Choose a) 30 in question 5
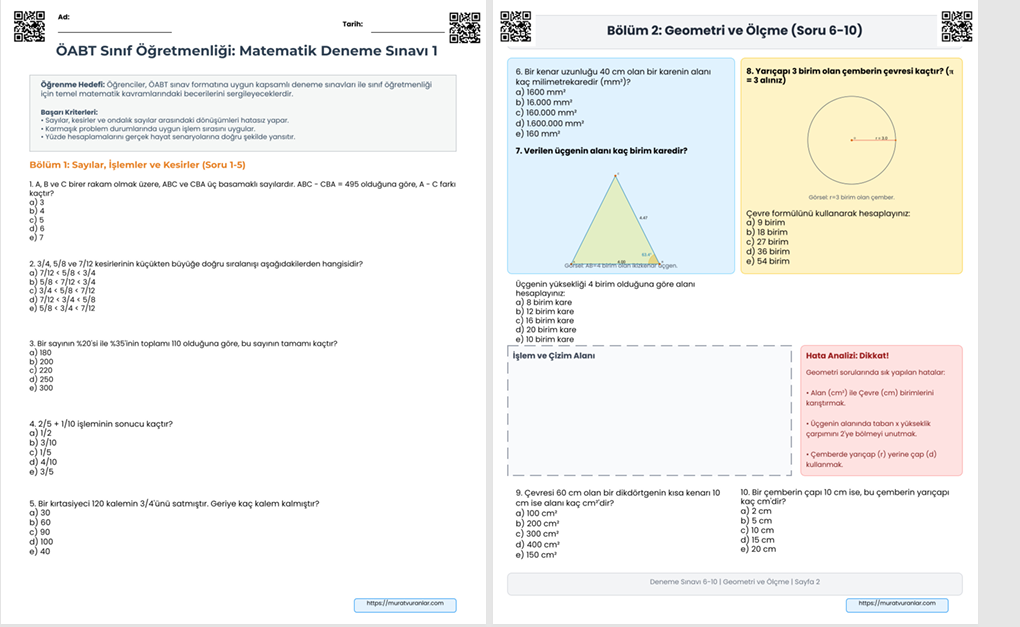Image resolution: width=1020 pixels, height=627 pixels. pos(40,512)
